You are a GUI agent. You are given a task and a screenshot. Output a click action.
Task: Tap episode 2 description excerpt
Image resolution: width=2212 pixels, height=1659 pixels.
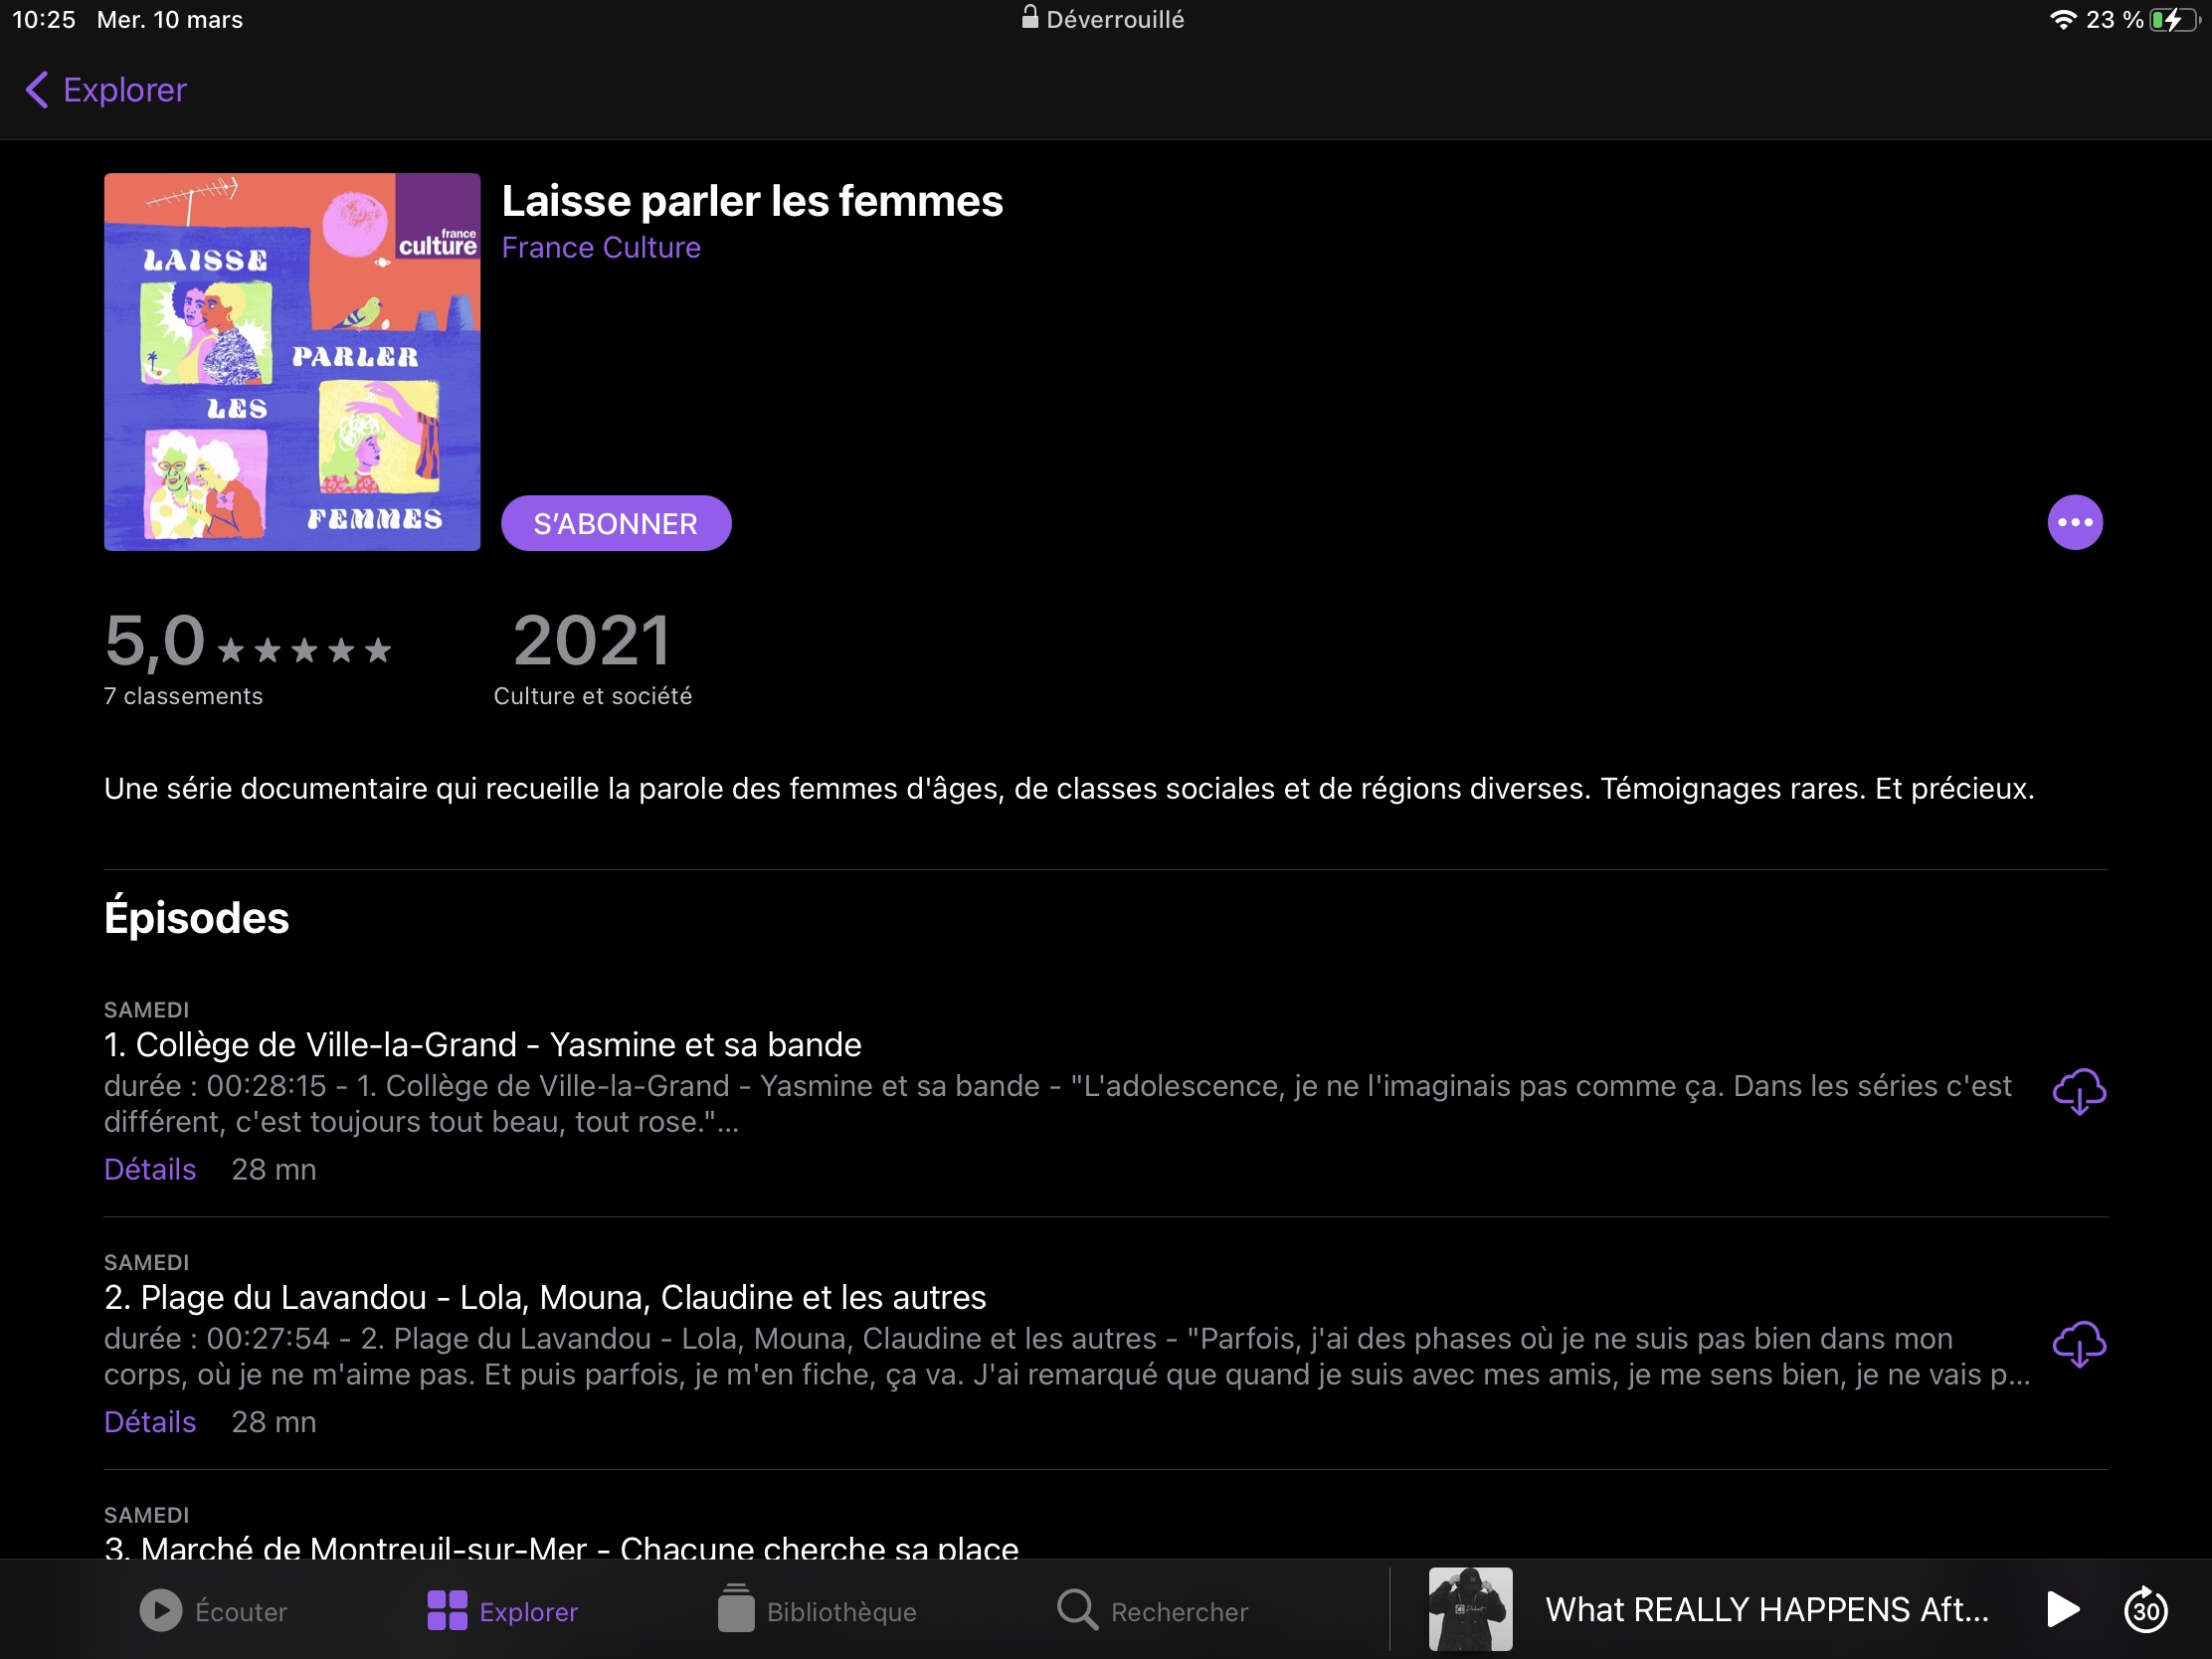(1067, 1357)
